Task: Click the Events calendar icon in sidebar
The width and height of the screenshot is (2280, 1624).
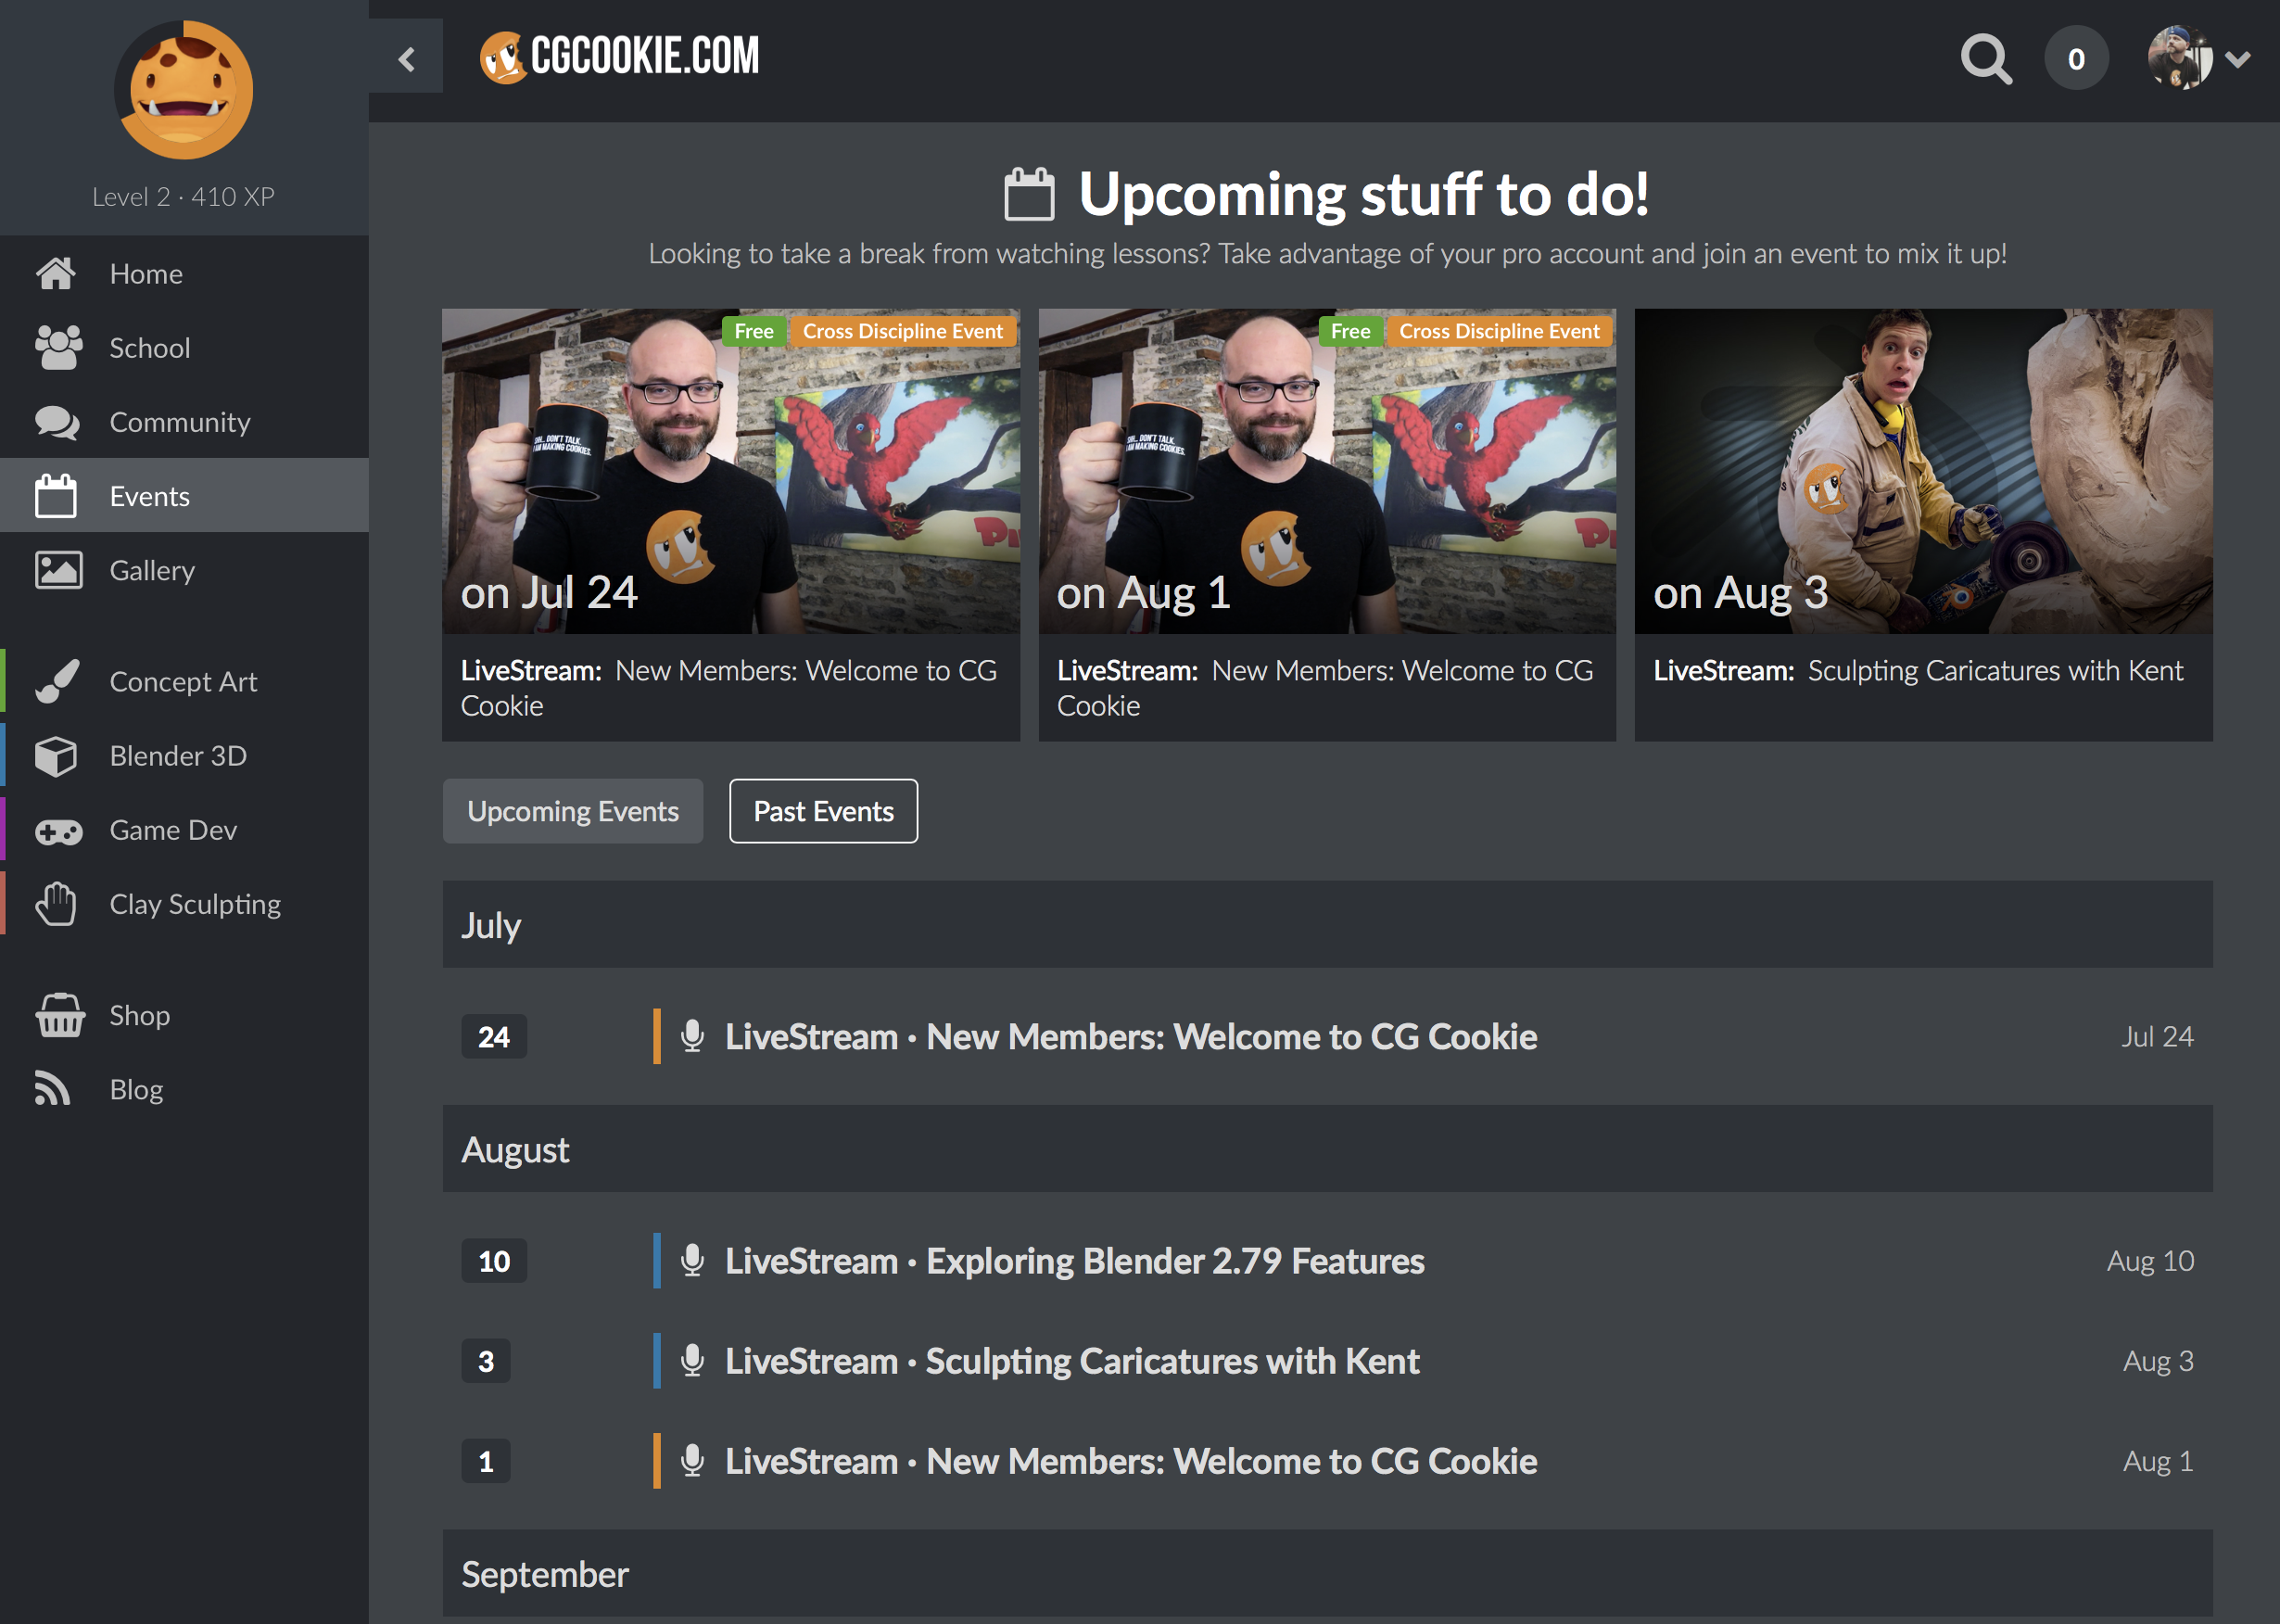Action: 56,495
